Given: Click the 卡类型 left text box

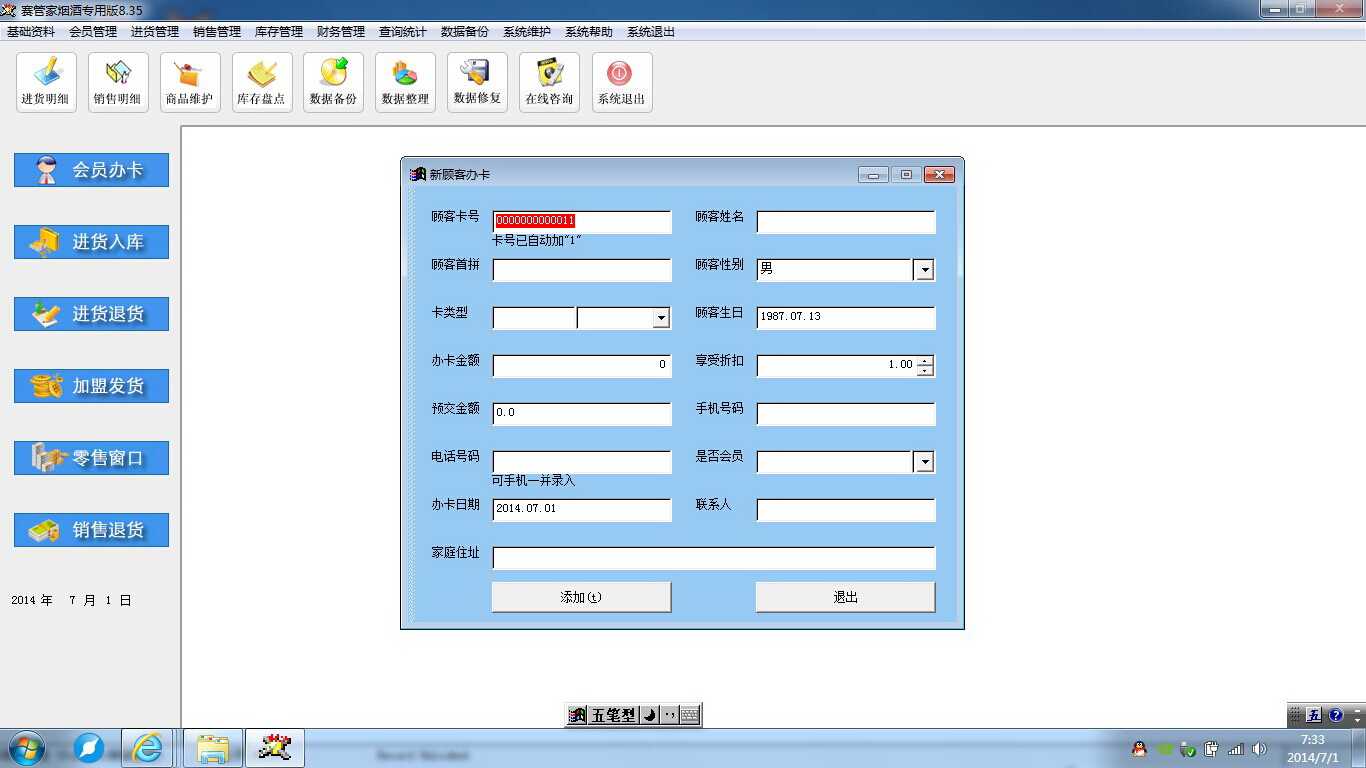Looking at the screenshot, I should 534,318.
